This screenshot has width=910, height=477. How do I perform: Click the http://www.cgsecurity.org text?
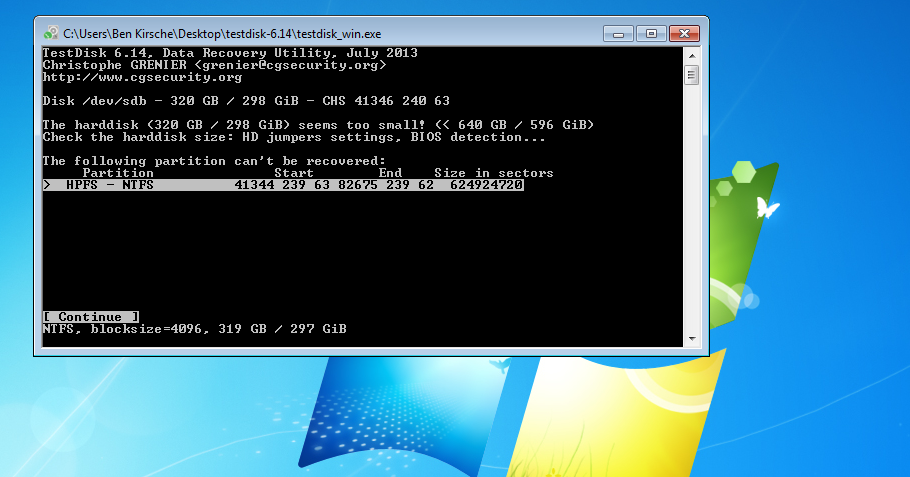point(142,77)
